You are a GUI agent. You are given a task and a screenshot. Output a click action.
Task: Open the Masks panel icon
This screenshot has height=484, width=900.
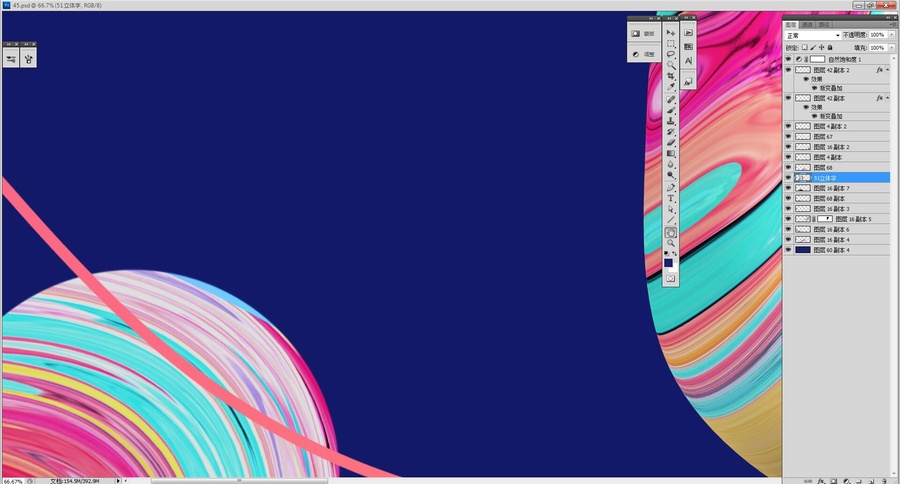pos(635,34)
